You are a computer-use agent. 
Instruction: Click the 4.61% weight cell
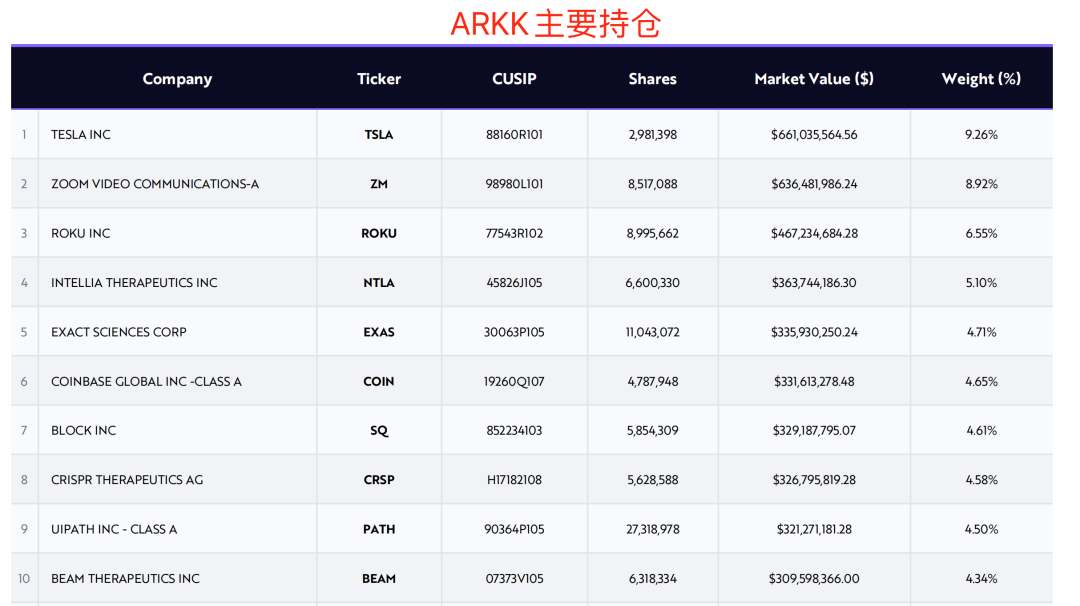tap(981, 431)
